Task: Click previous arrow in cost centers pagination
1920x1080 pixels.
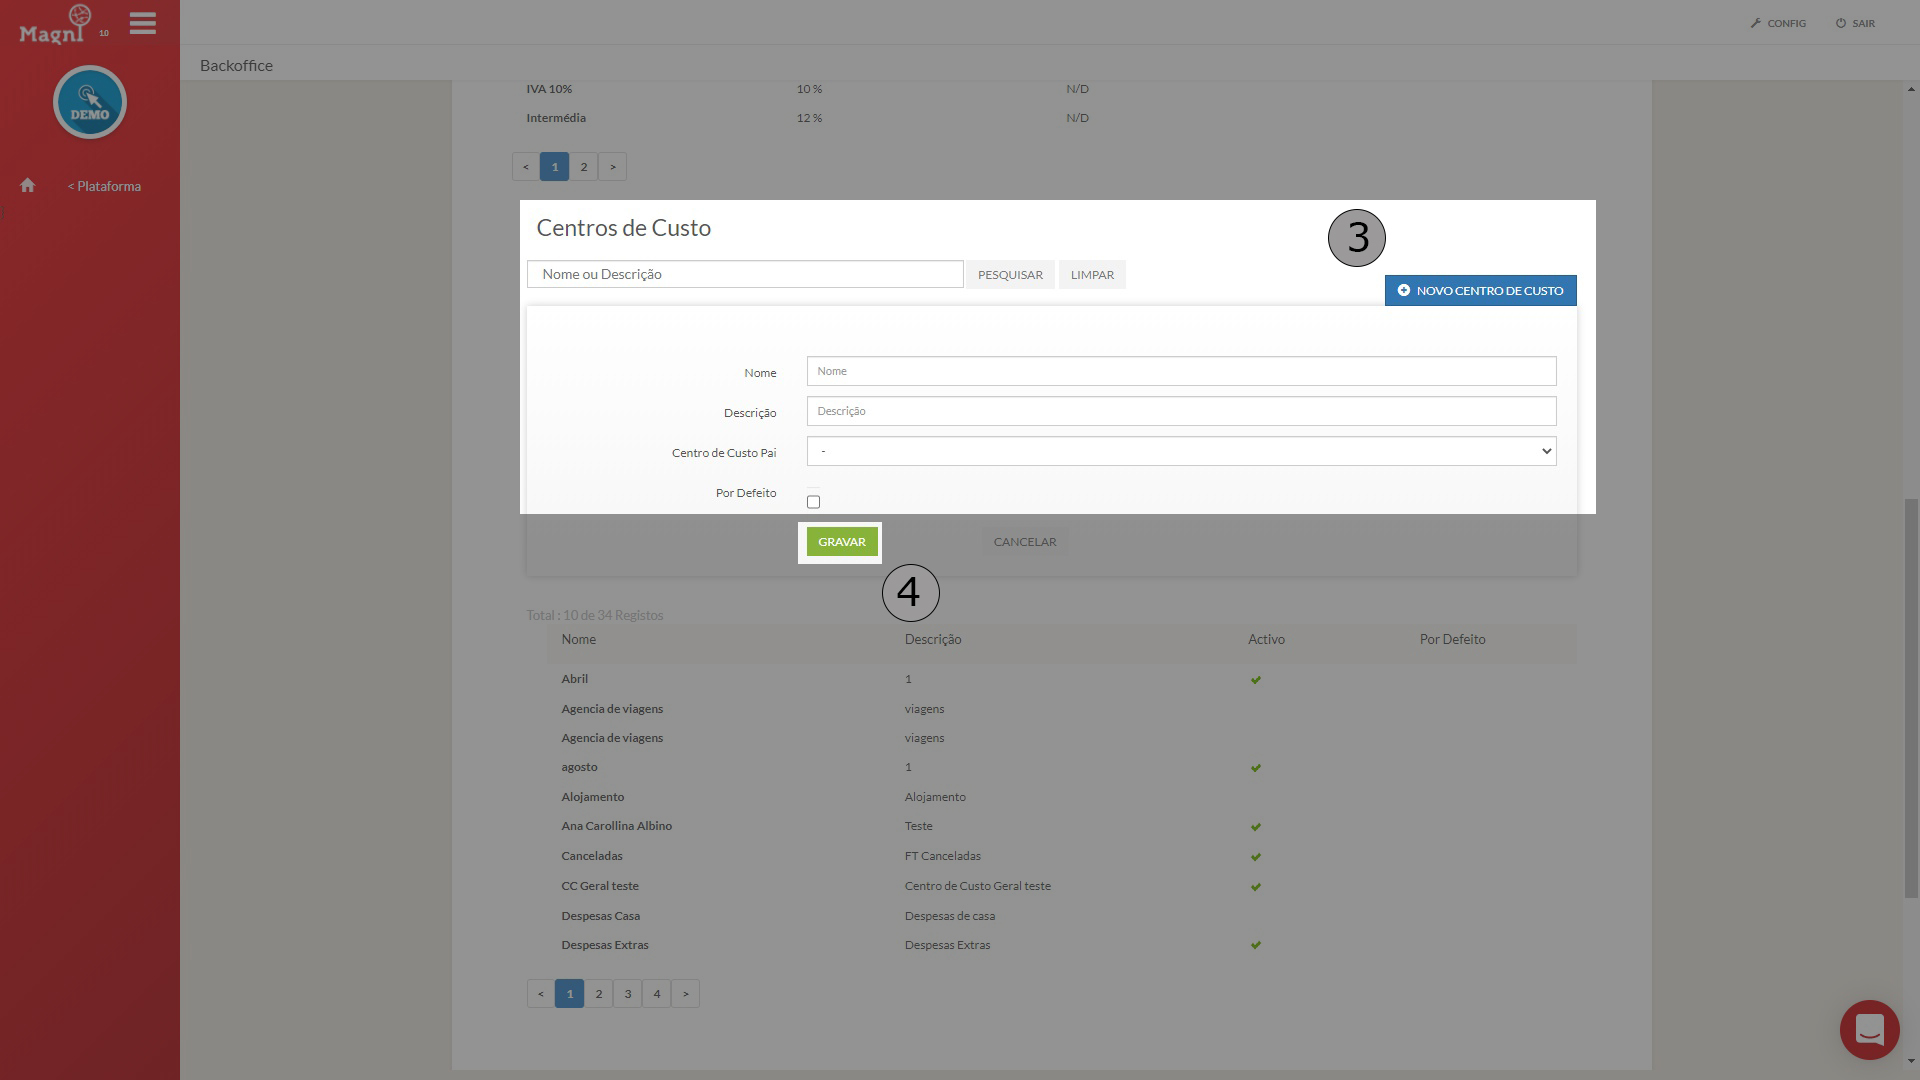Action: [540, 993]
